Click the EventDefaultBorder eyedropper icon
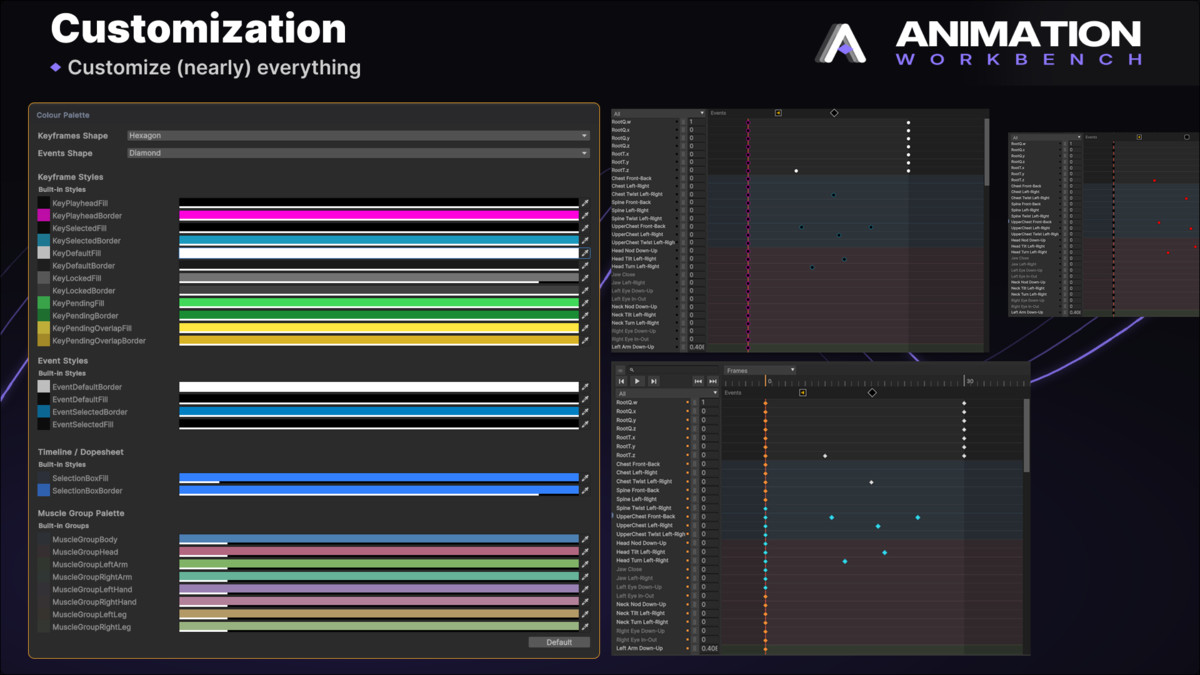Viewport: 1200px width, 675px height. pos(586,387)
